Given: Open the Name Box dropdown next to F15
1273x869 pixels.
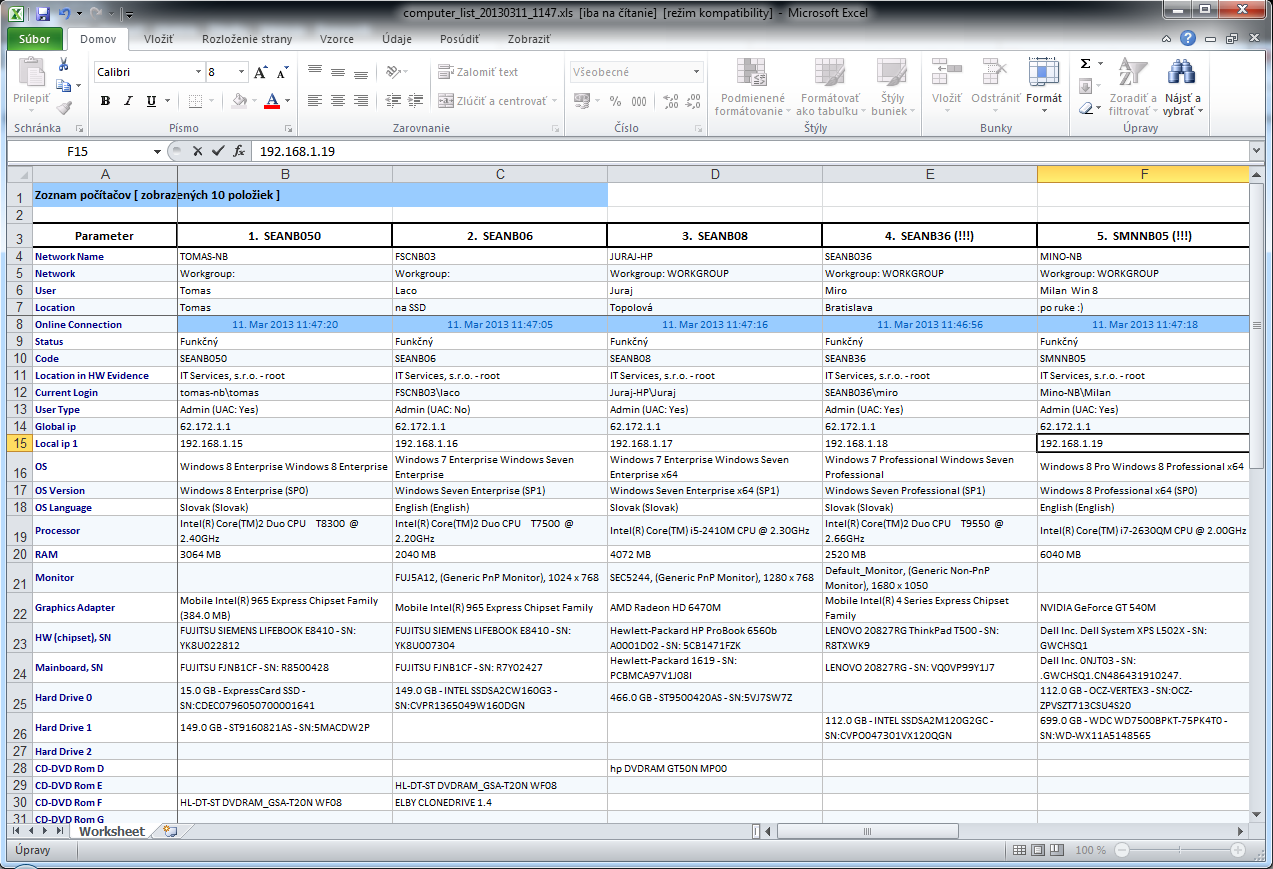Looking at the screenshot, I should point(157,151).
